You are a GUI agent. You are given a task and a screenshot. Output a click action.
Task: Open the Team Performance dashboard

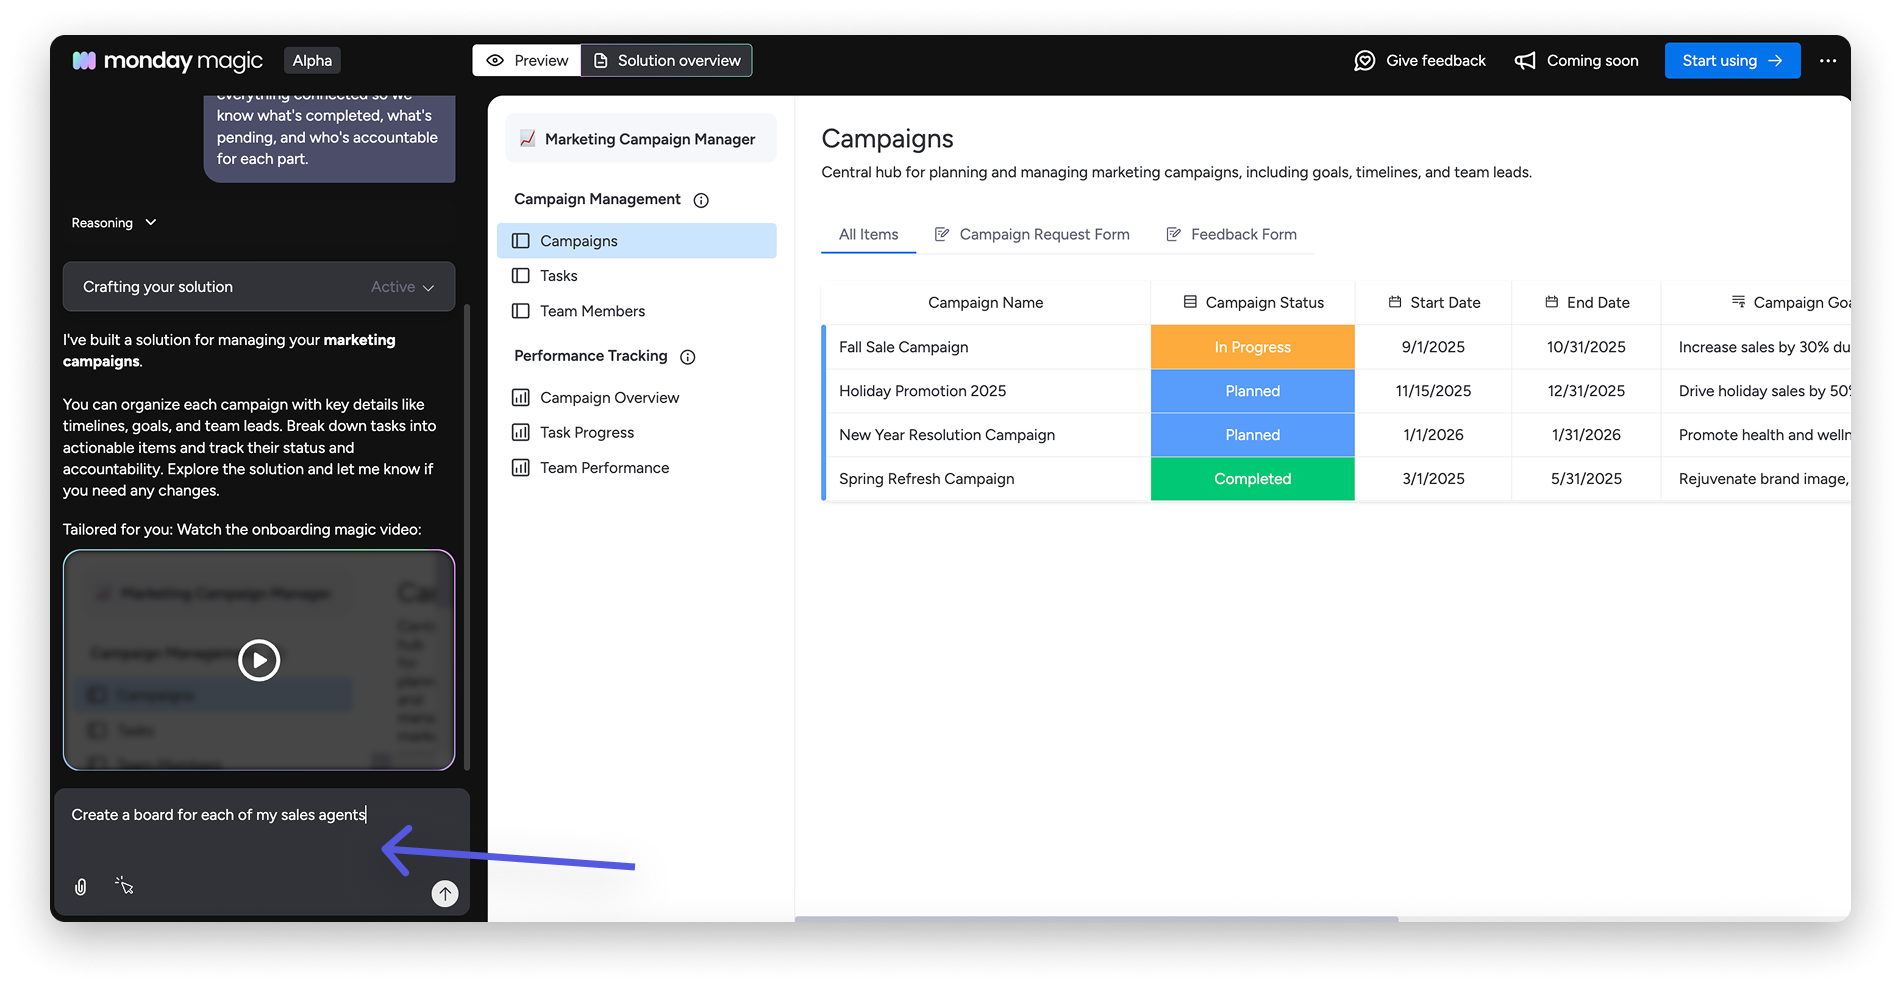tap(636, 468)
